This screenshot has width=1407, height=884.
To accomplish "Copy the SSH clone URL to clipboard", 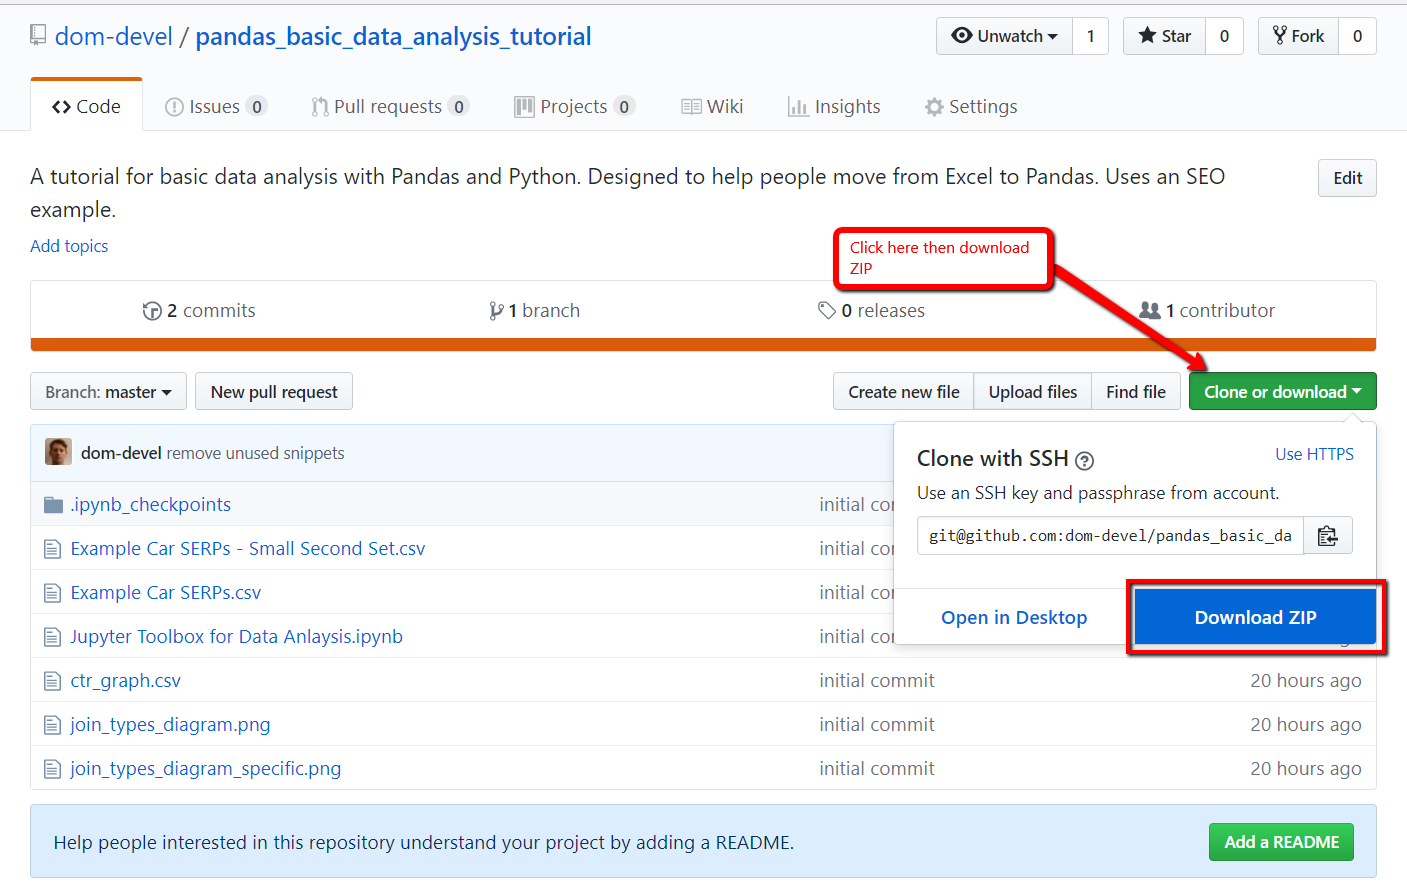I will pyautogui.click(x=1327, y=536).
